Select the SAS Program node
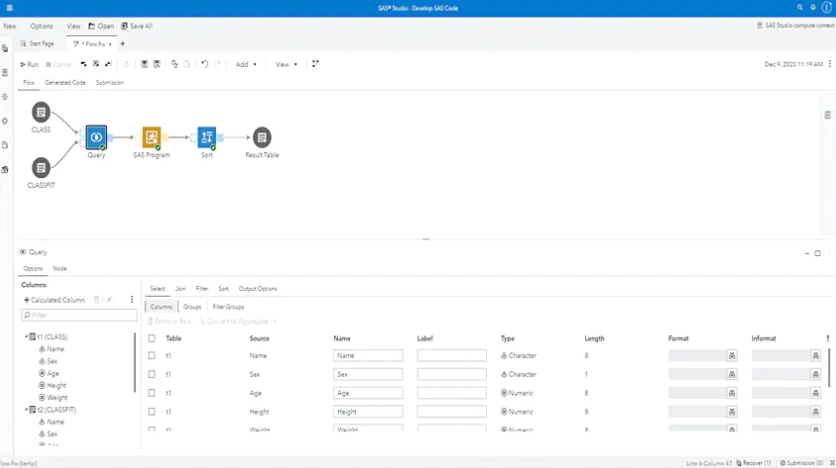 151,137
